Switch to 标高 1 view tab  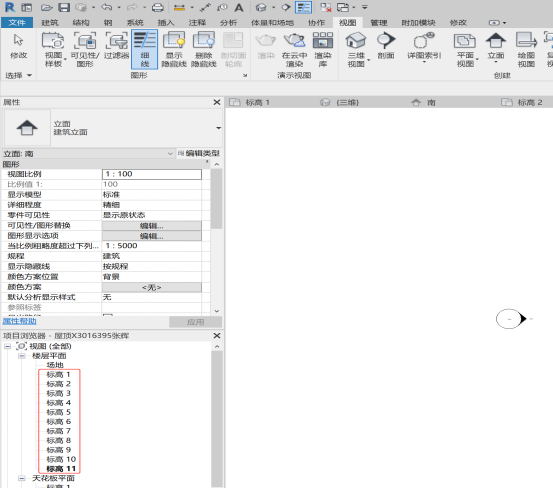[257, 102]
